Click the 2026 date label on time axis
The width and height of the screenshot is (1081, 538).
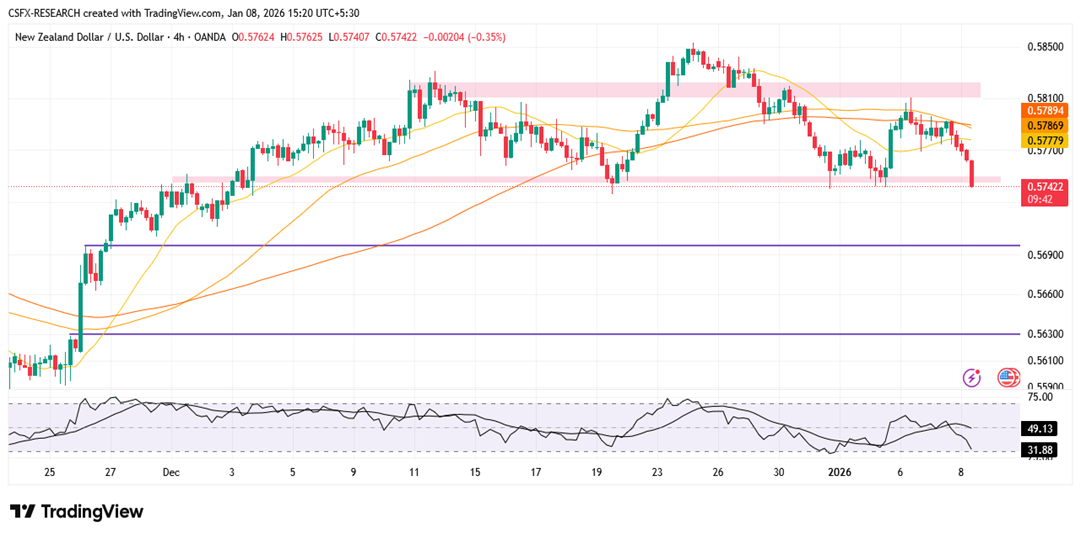[838, 472]
